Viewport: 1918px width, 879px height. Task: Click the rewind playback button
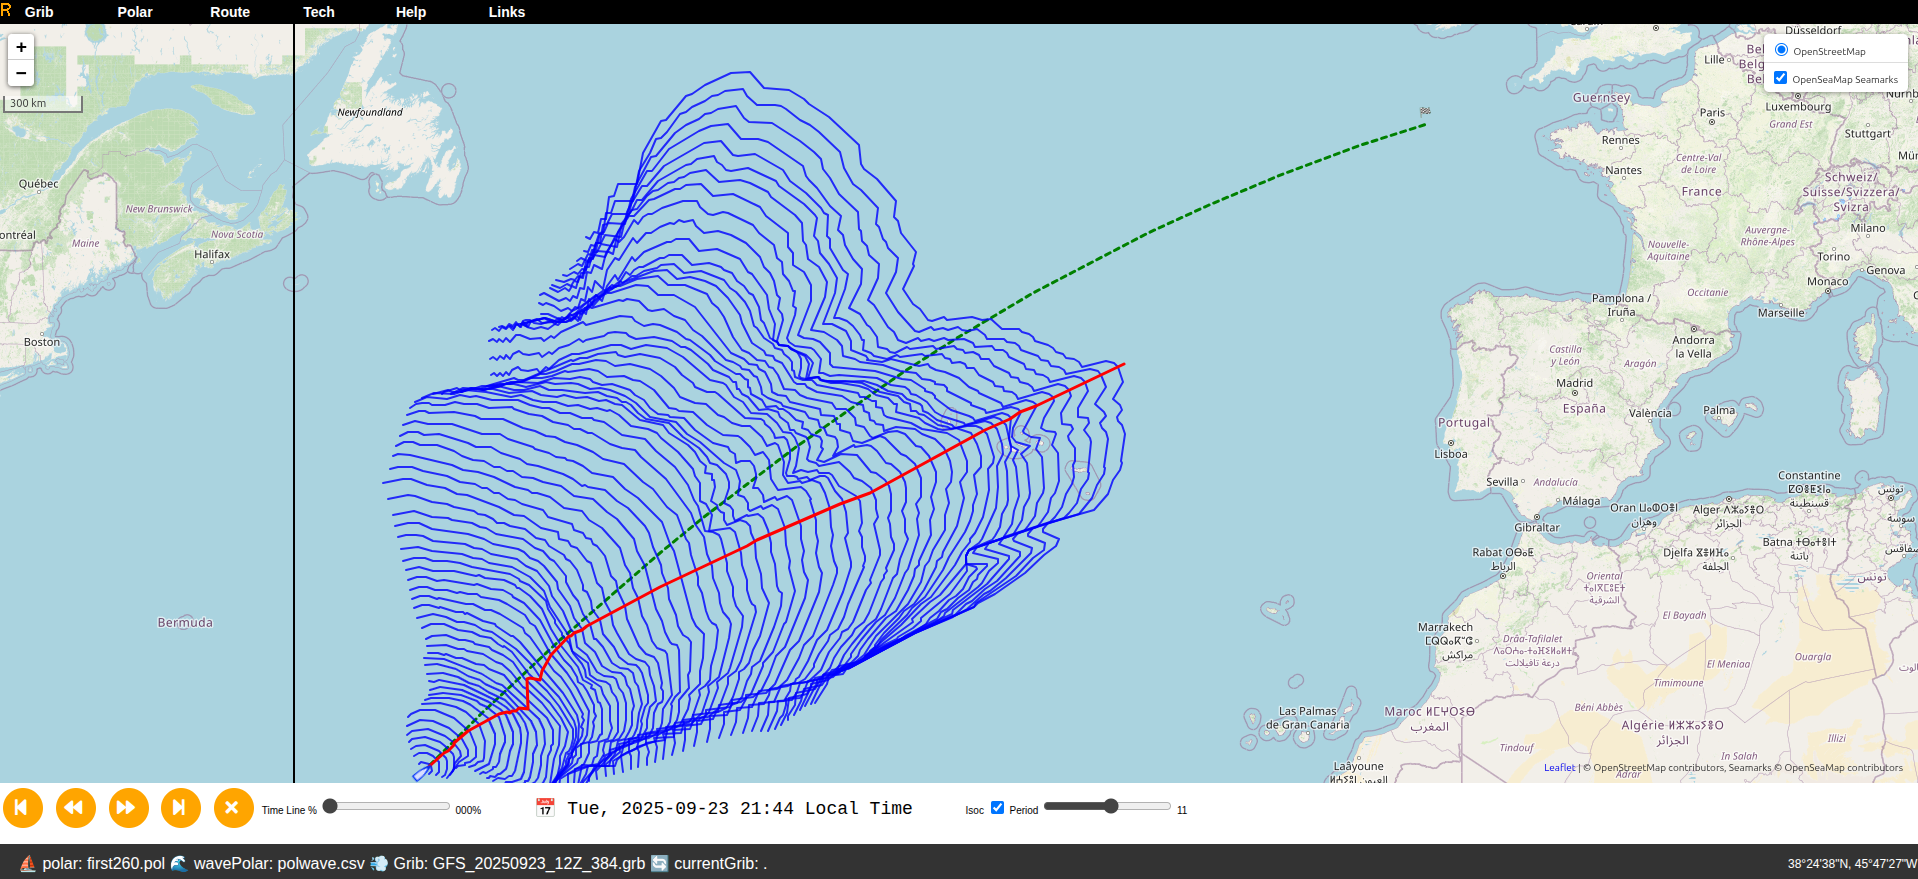click(75, 808)
